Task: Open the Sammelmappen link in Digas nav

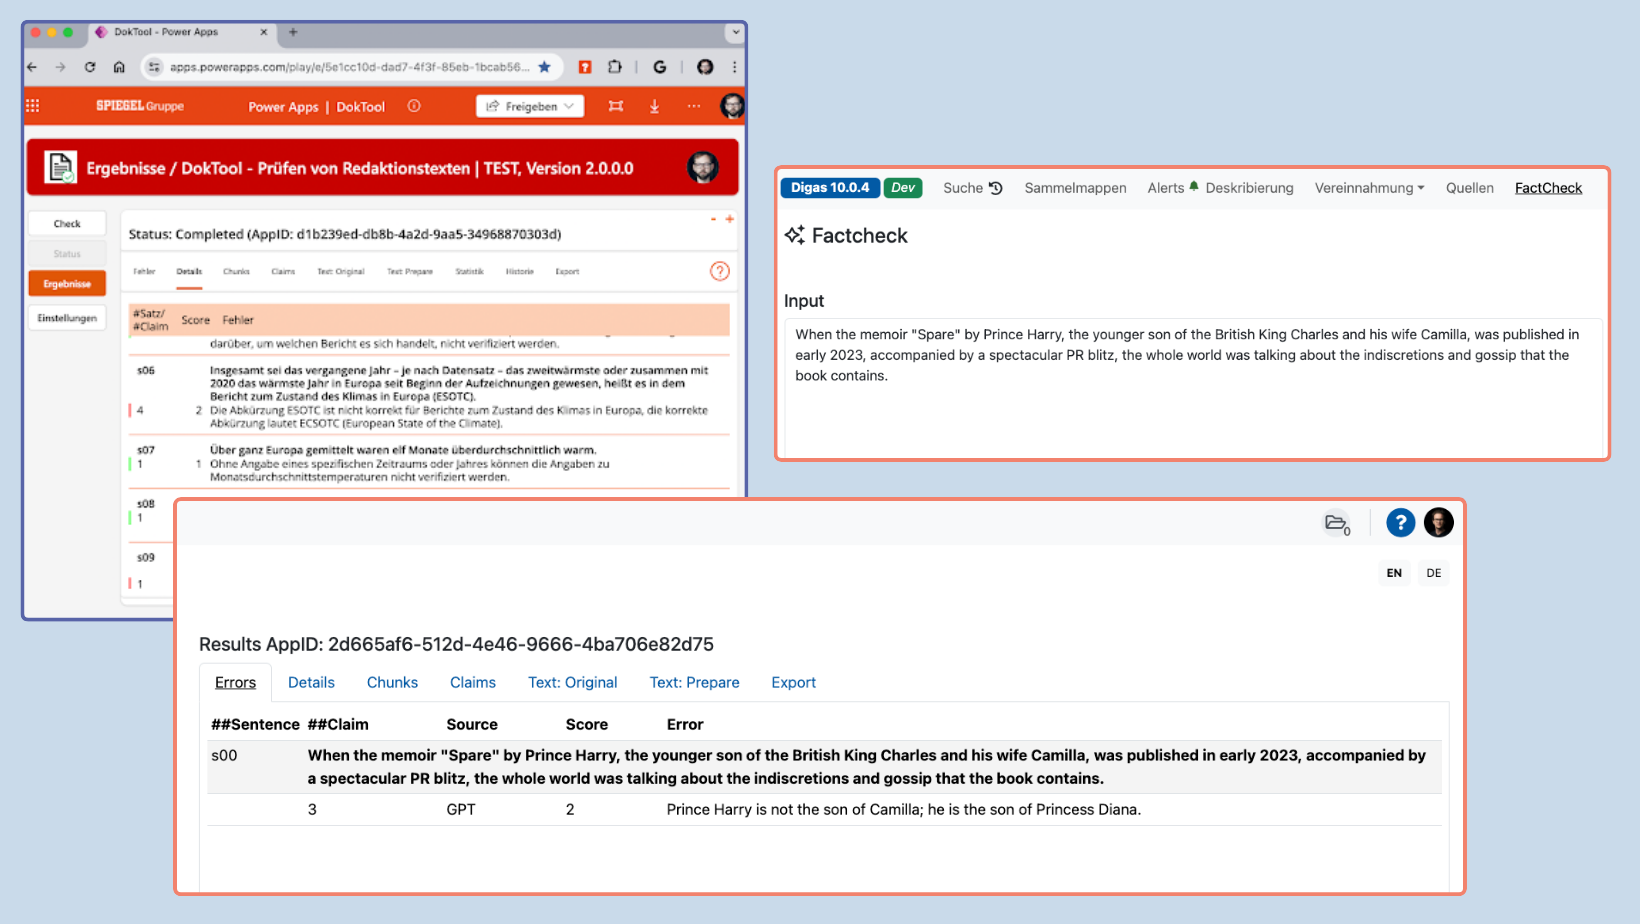Action: [x=1075, y=188]
